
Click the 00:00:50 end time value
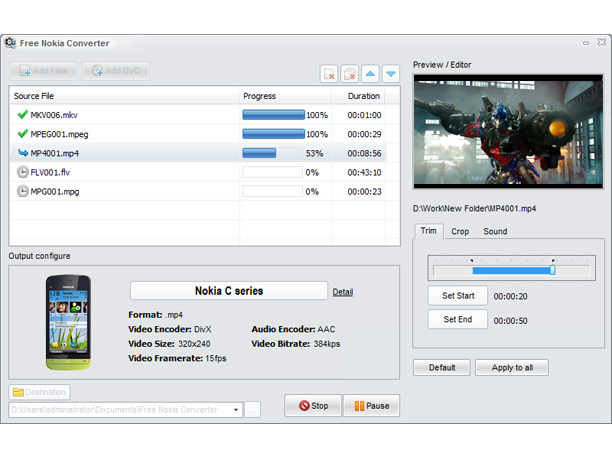(x=510, y=321)
